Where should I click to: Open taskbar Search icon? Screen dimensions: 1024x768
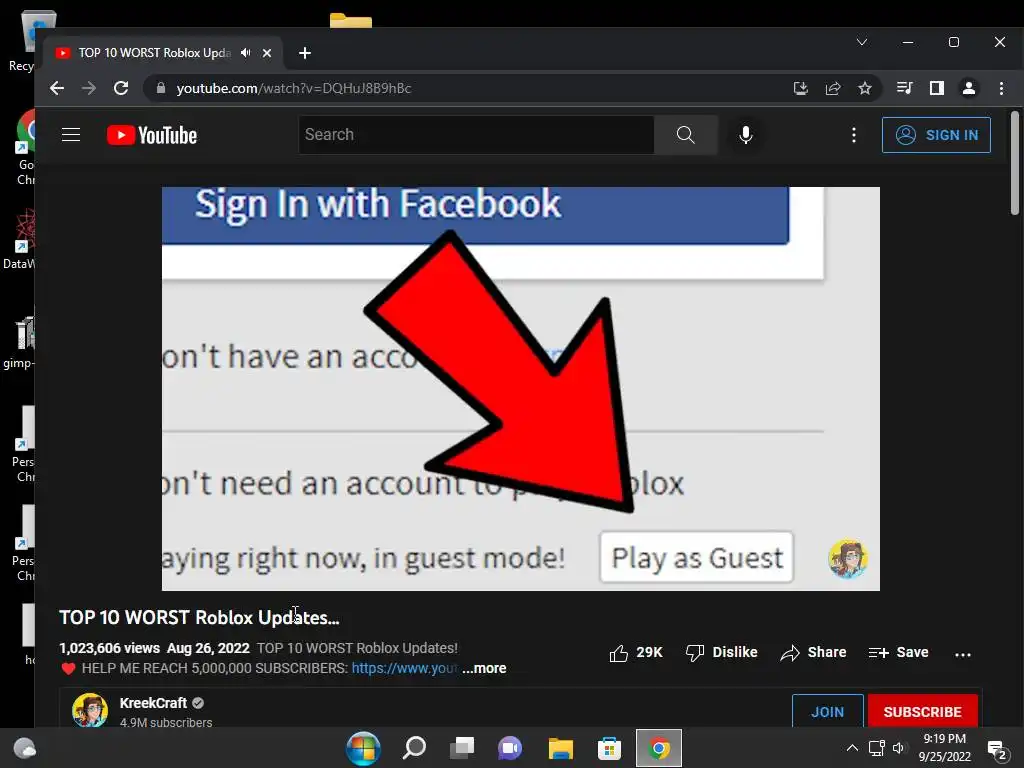click(x=414, y=748)
